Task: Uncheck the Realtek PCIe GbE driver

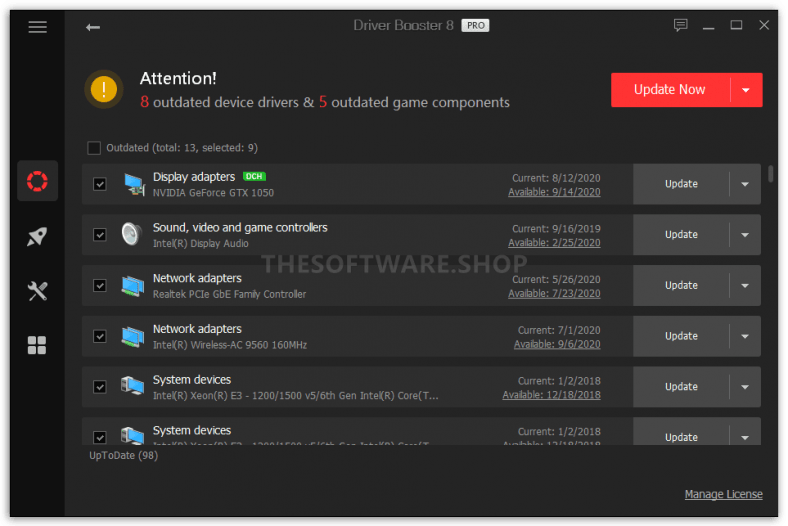Action: 100,285
